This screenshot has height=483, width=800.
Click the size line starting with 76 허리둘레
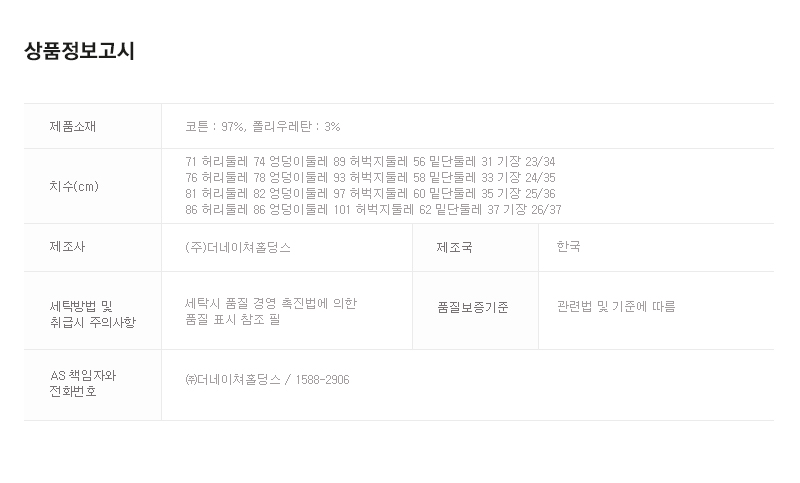click(370, 178)
